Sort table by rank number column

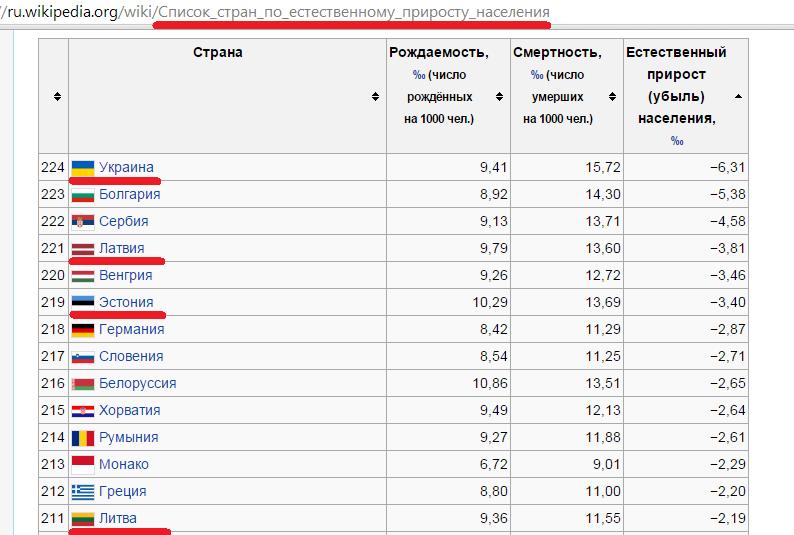point(57,96)
